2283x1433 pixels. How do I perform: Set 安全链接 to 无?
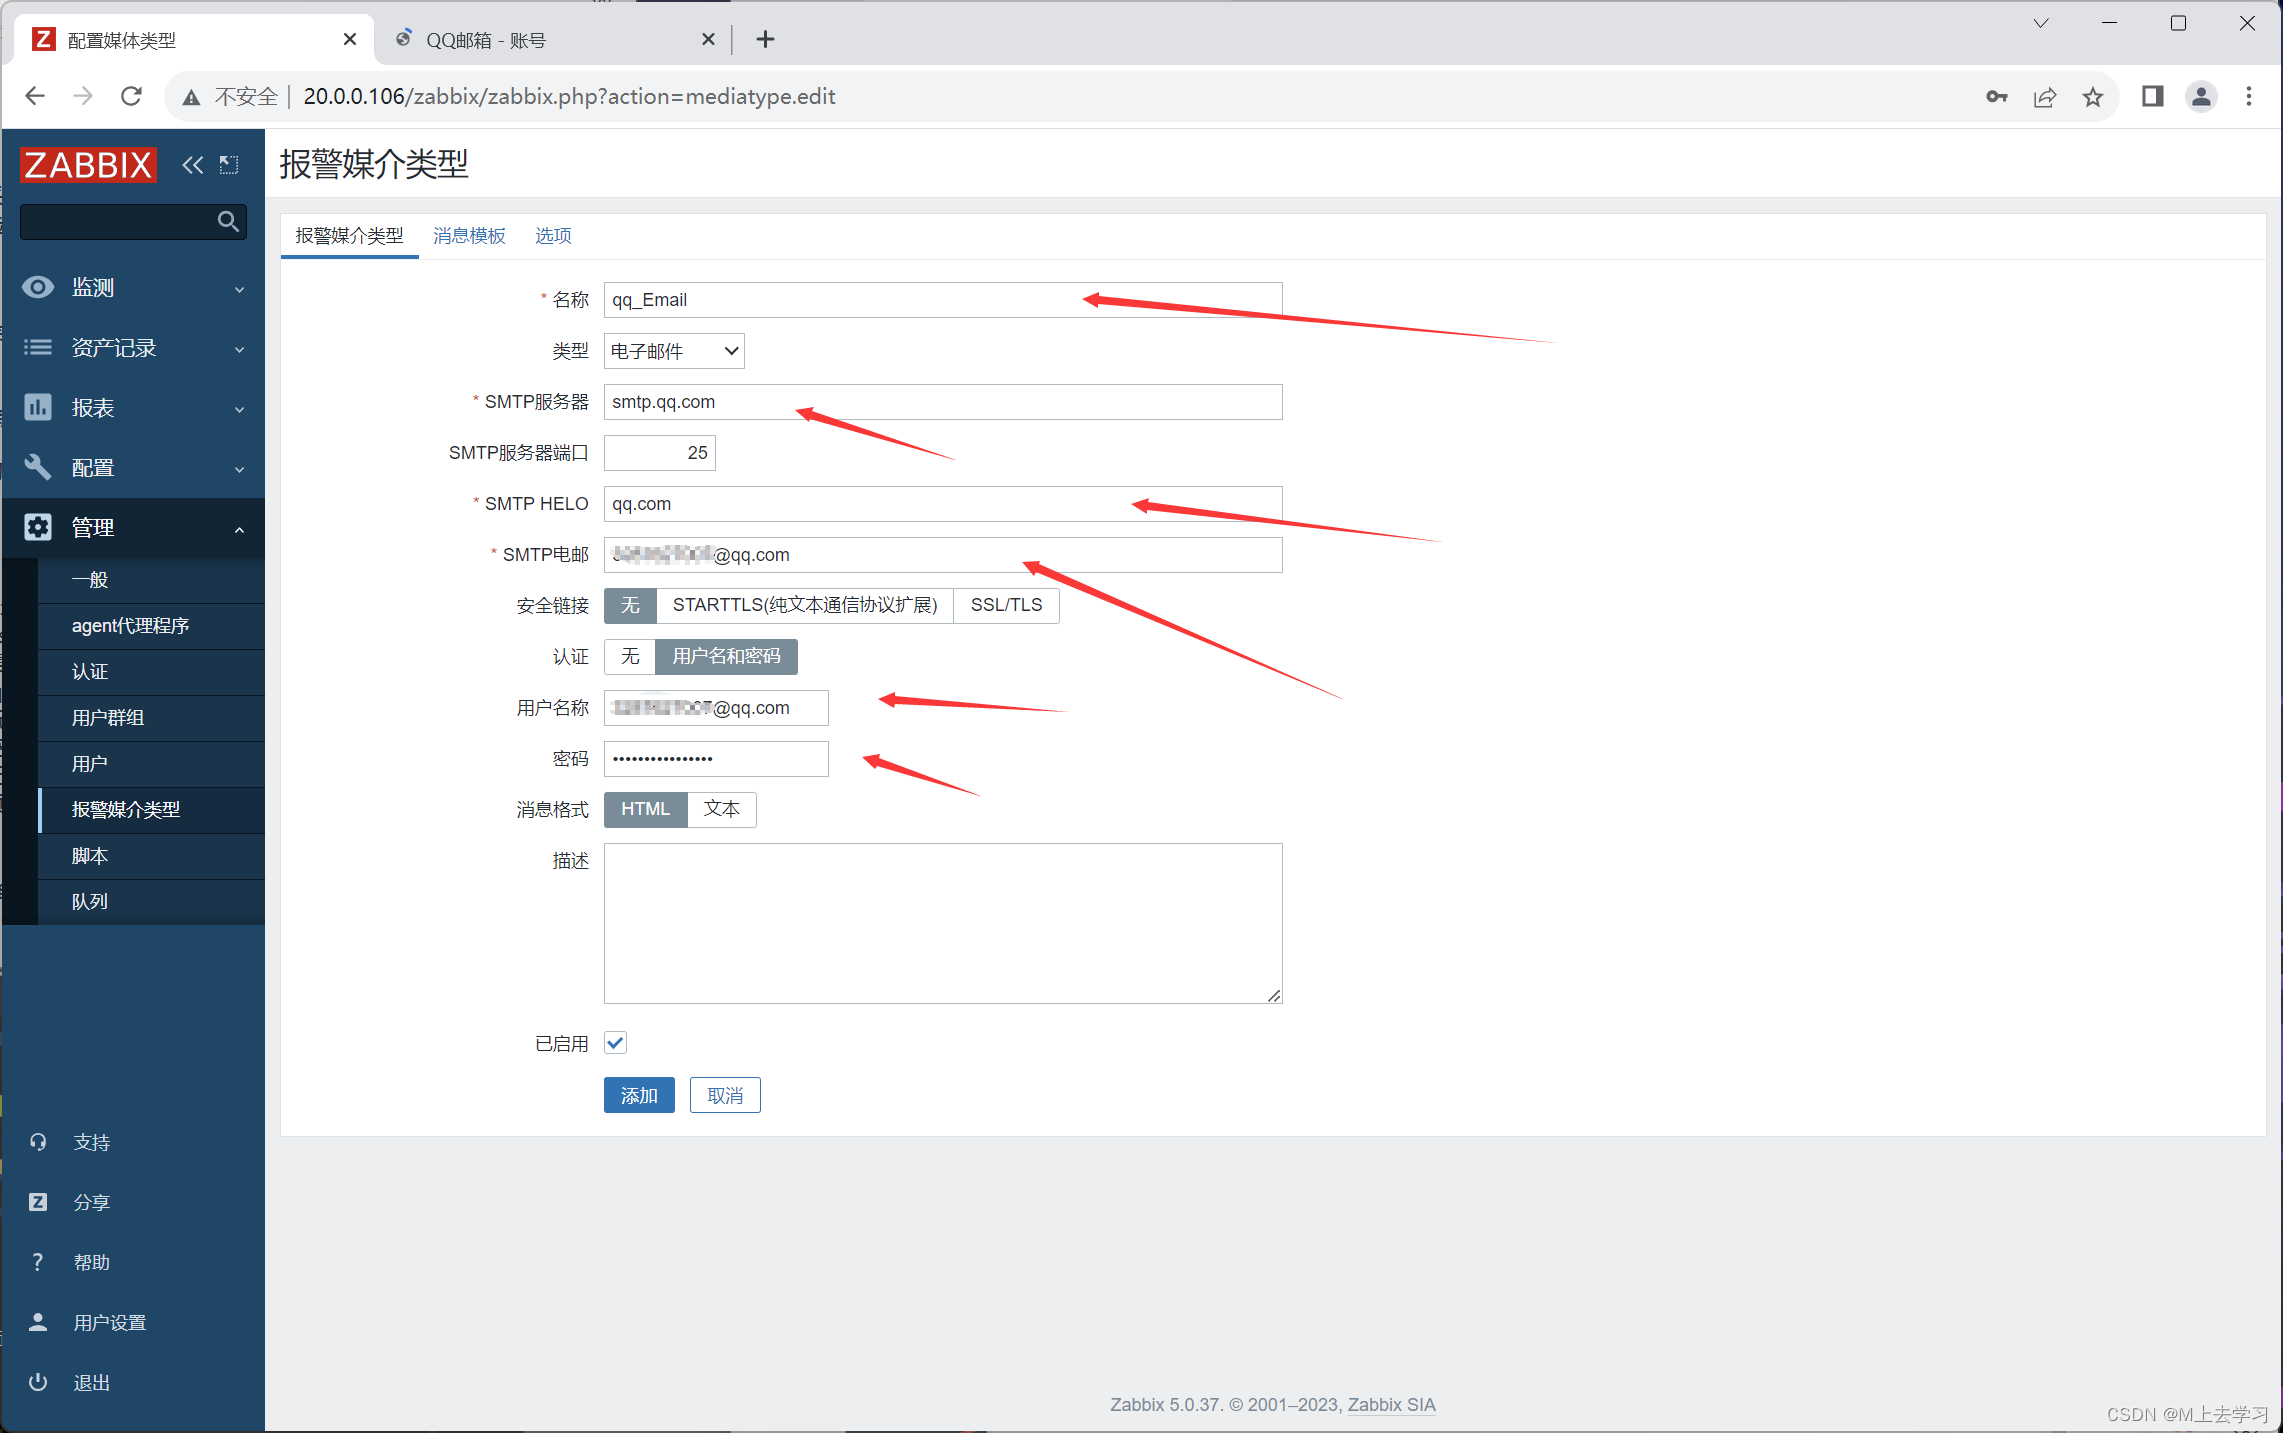point(630,605)
